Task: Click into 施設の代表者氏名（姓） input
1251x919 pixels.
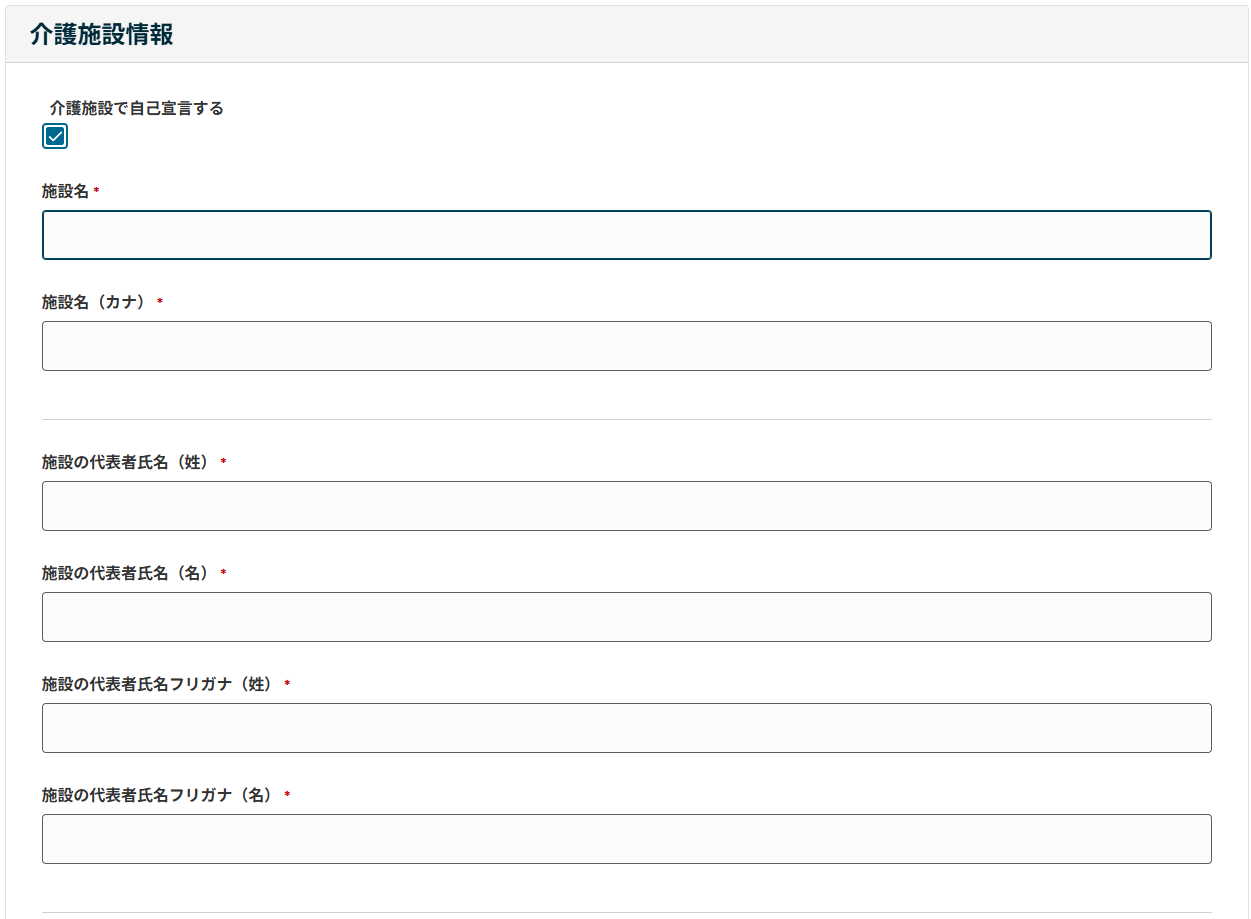Action: tap(626, 506)
